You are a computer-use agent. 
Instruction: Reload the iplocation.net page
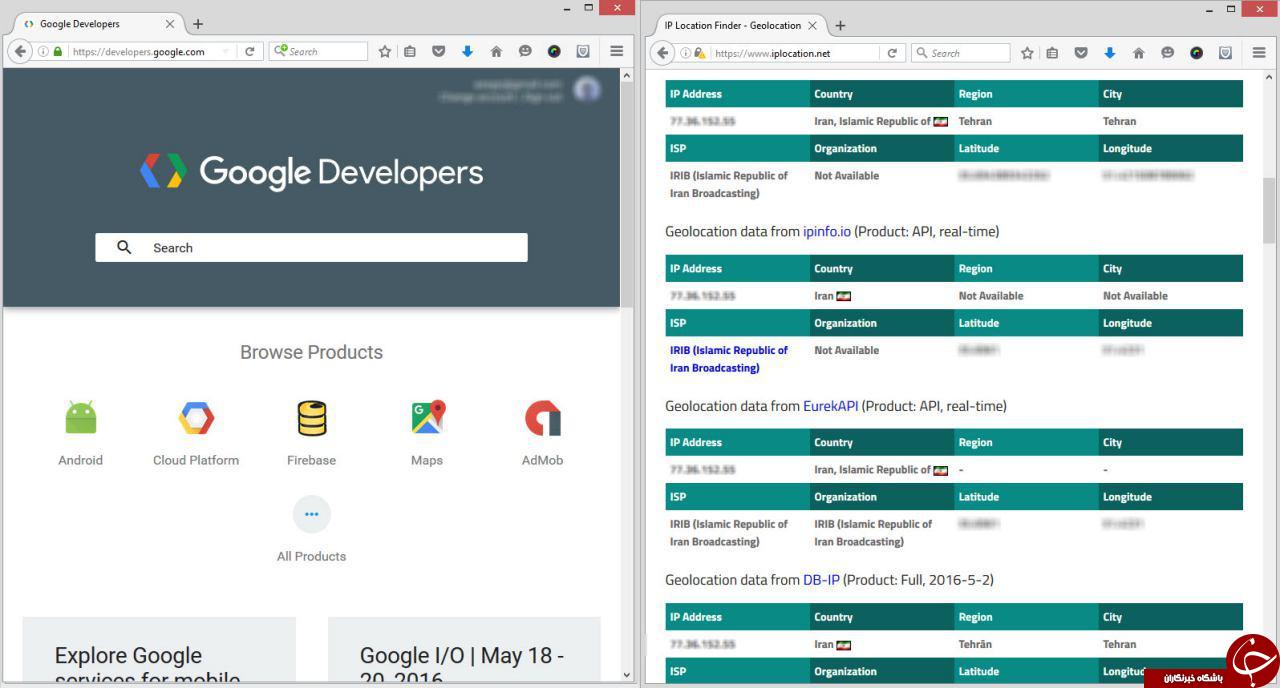892,53
